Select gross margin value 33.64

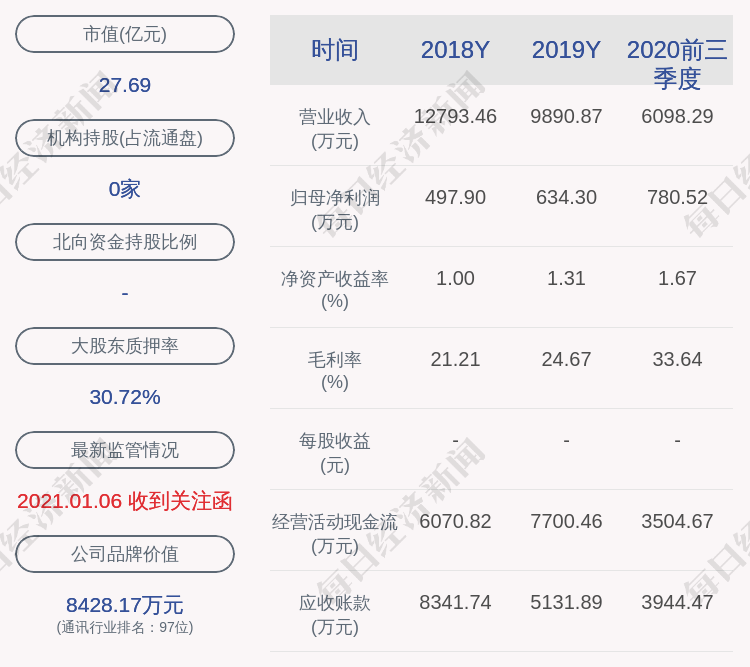pos(677,359)
